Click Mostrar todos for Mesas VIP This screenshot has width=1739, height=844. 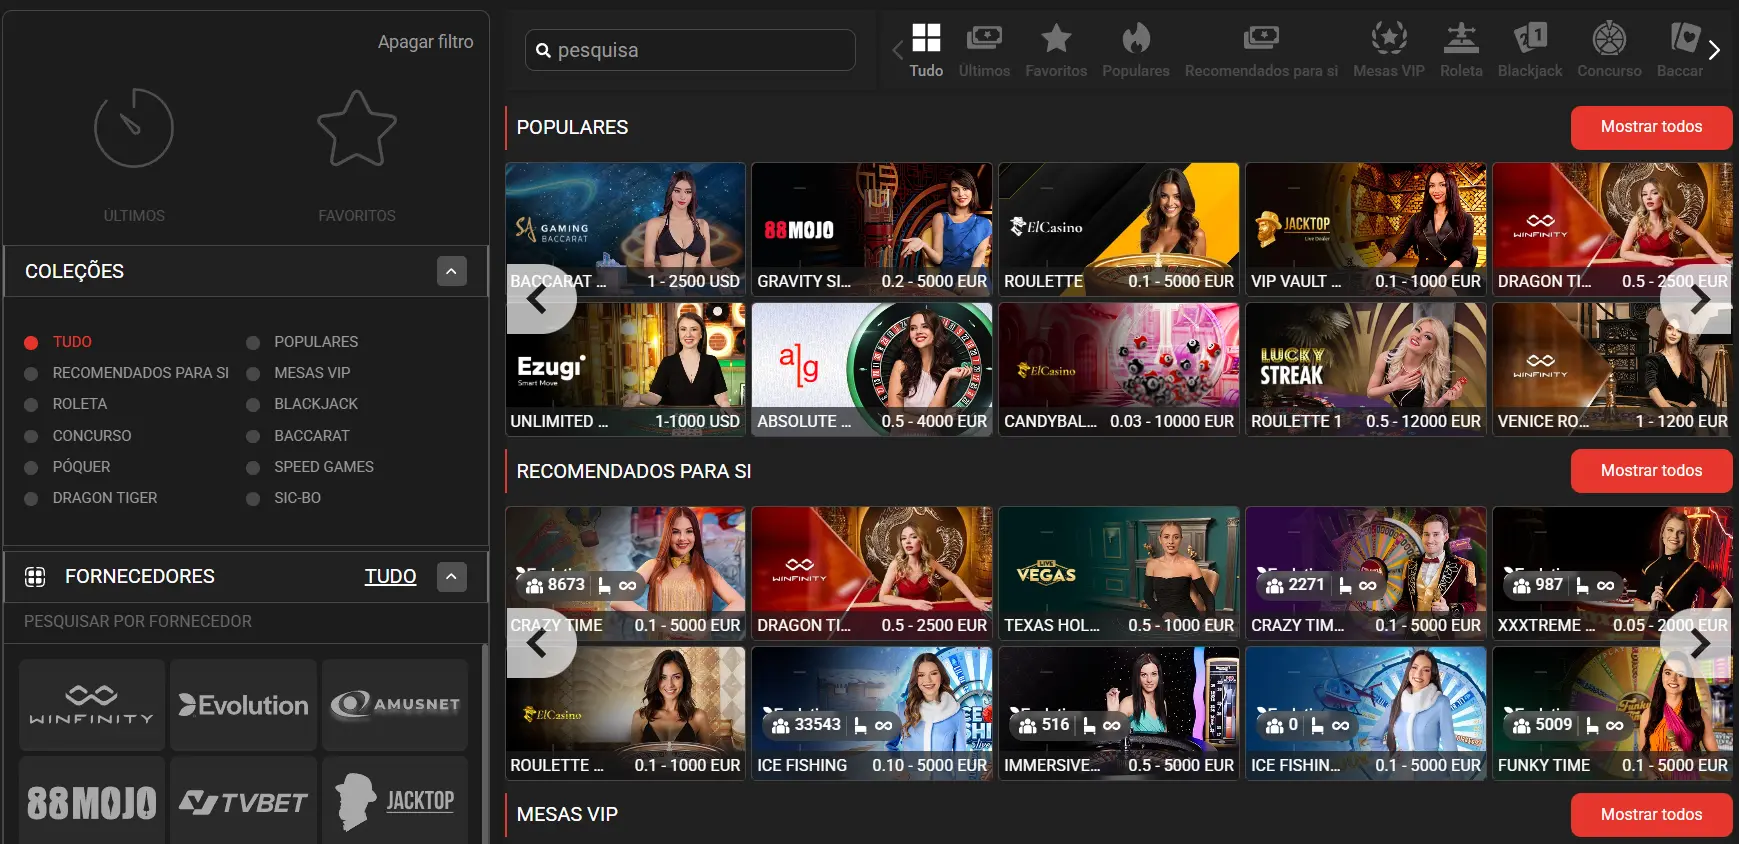click(1651, 815)
